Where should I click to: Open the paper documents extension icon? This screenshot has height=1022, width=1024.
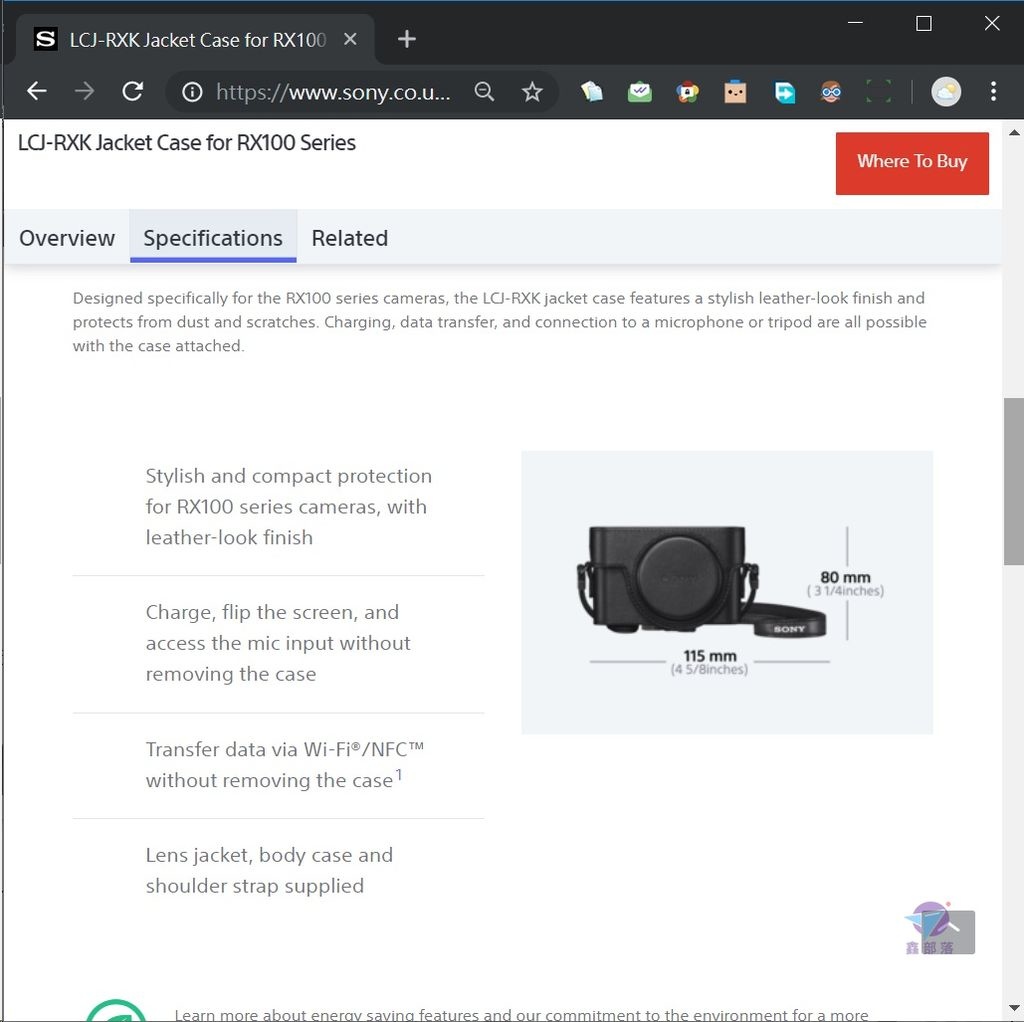(592, 92)
